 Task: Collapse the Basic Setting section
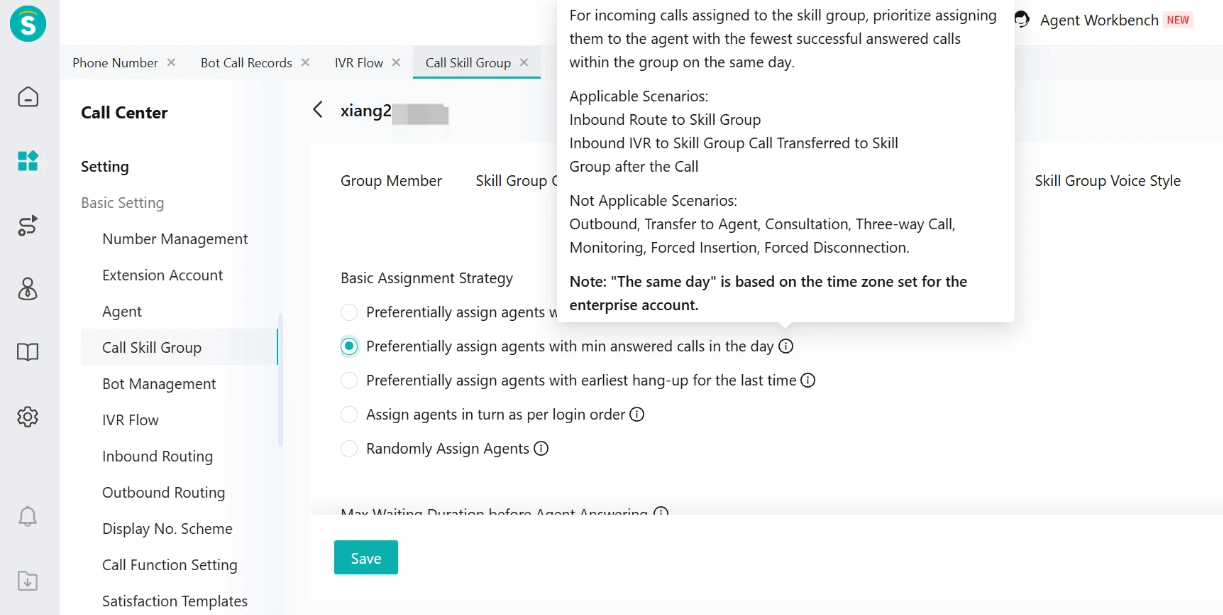tap(122, 203)
